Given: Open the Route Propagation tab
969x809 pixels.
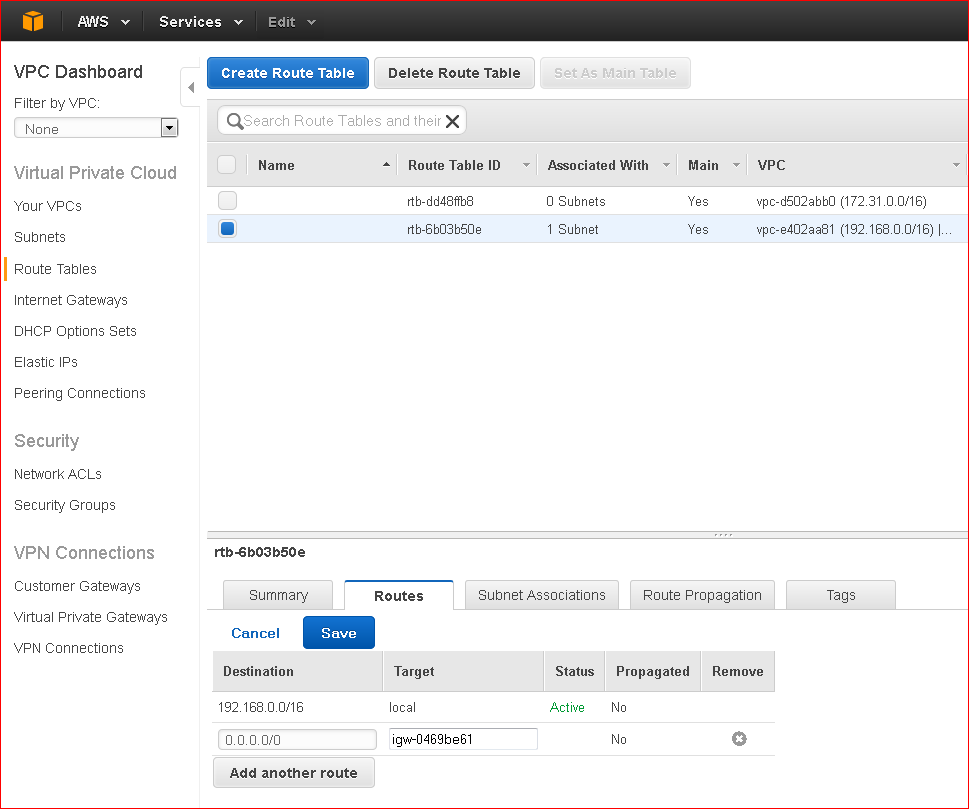Looking at the screenshot, I should point(702,595).
